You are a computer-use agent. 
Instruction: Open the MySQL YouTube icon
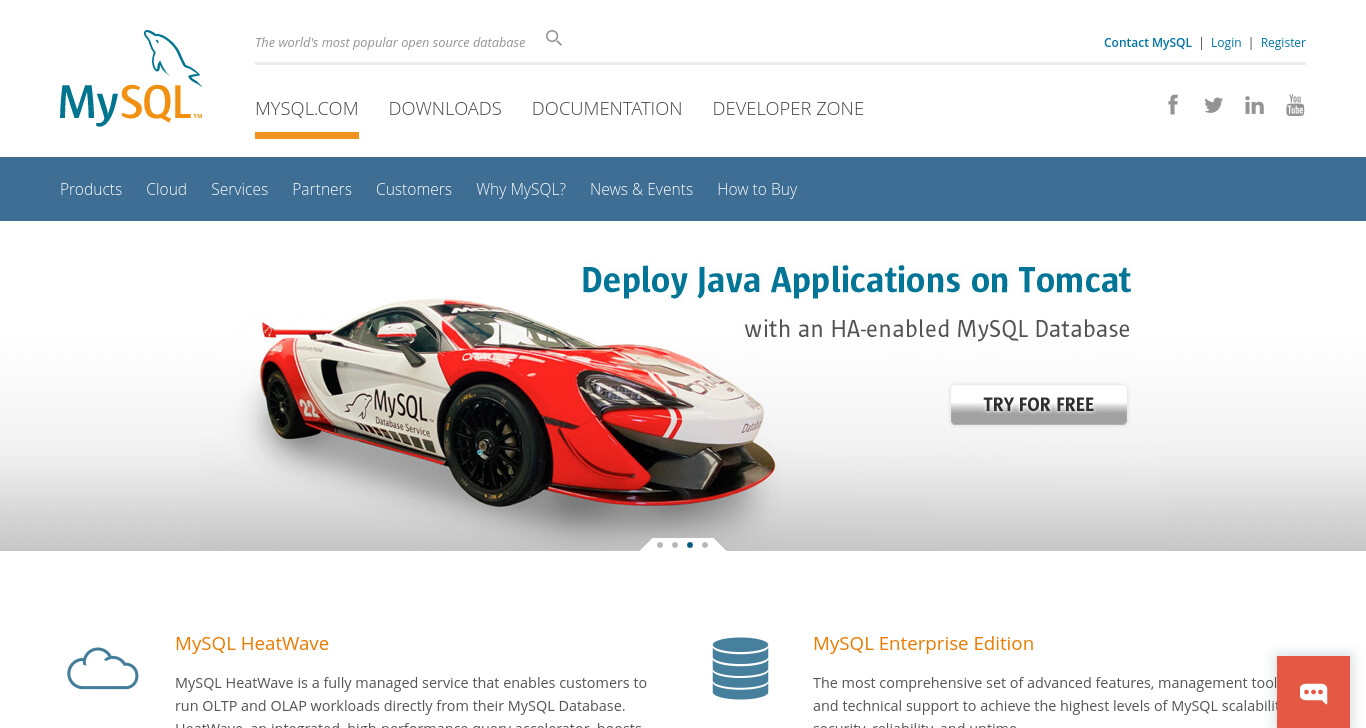1295,105
